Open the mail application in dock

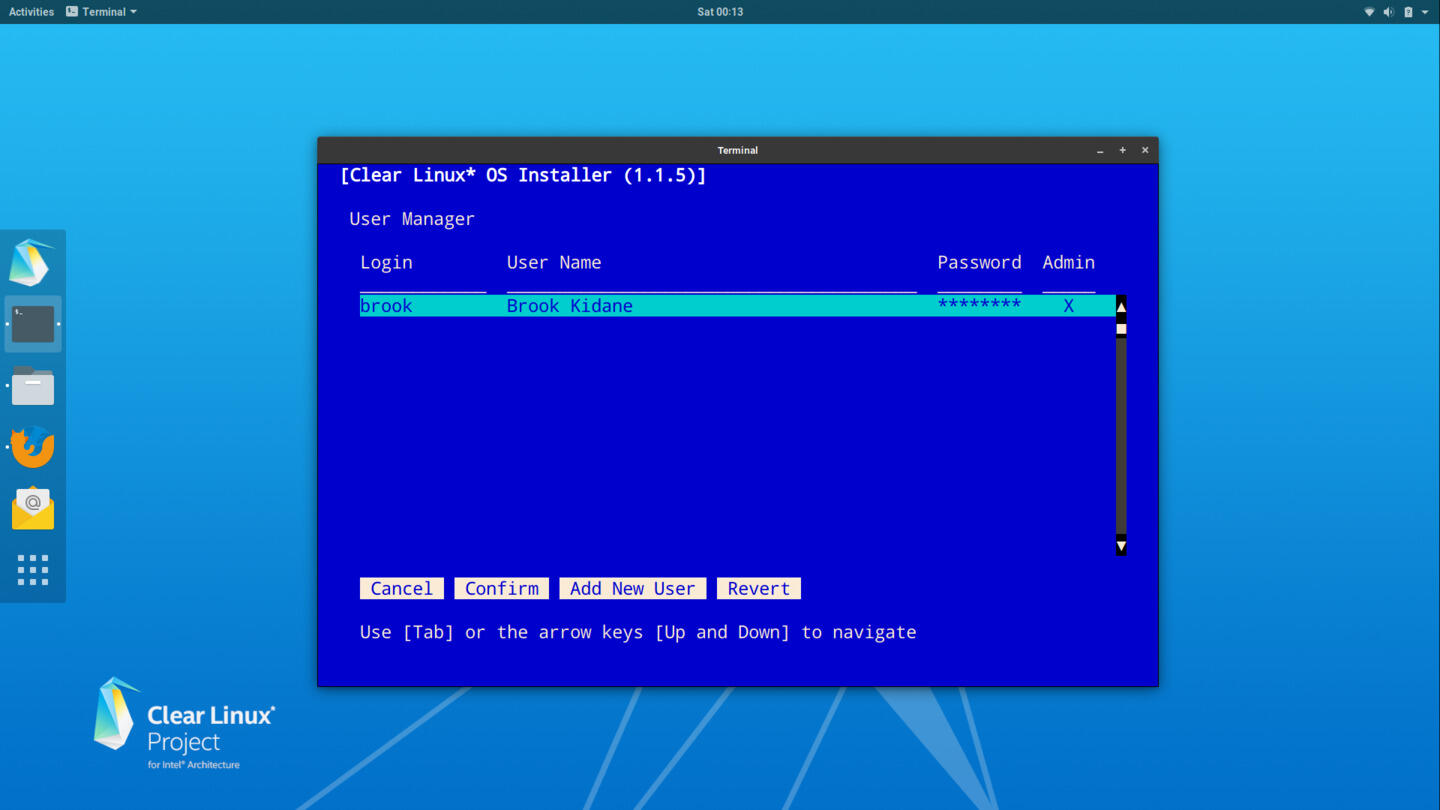[33, 508]
